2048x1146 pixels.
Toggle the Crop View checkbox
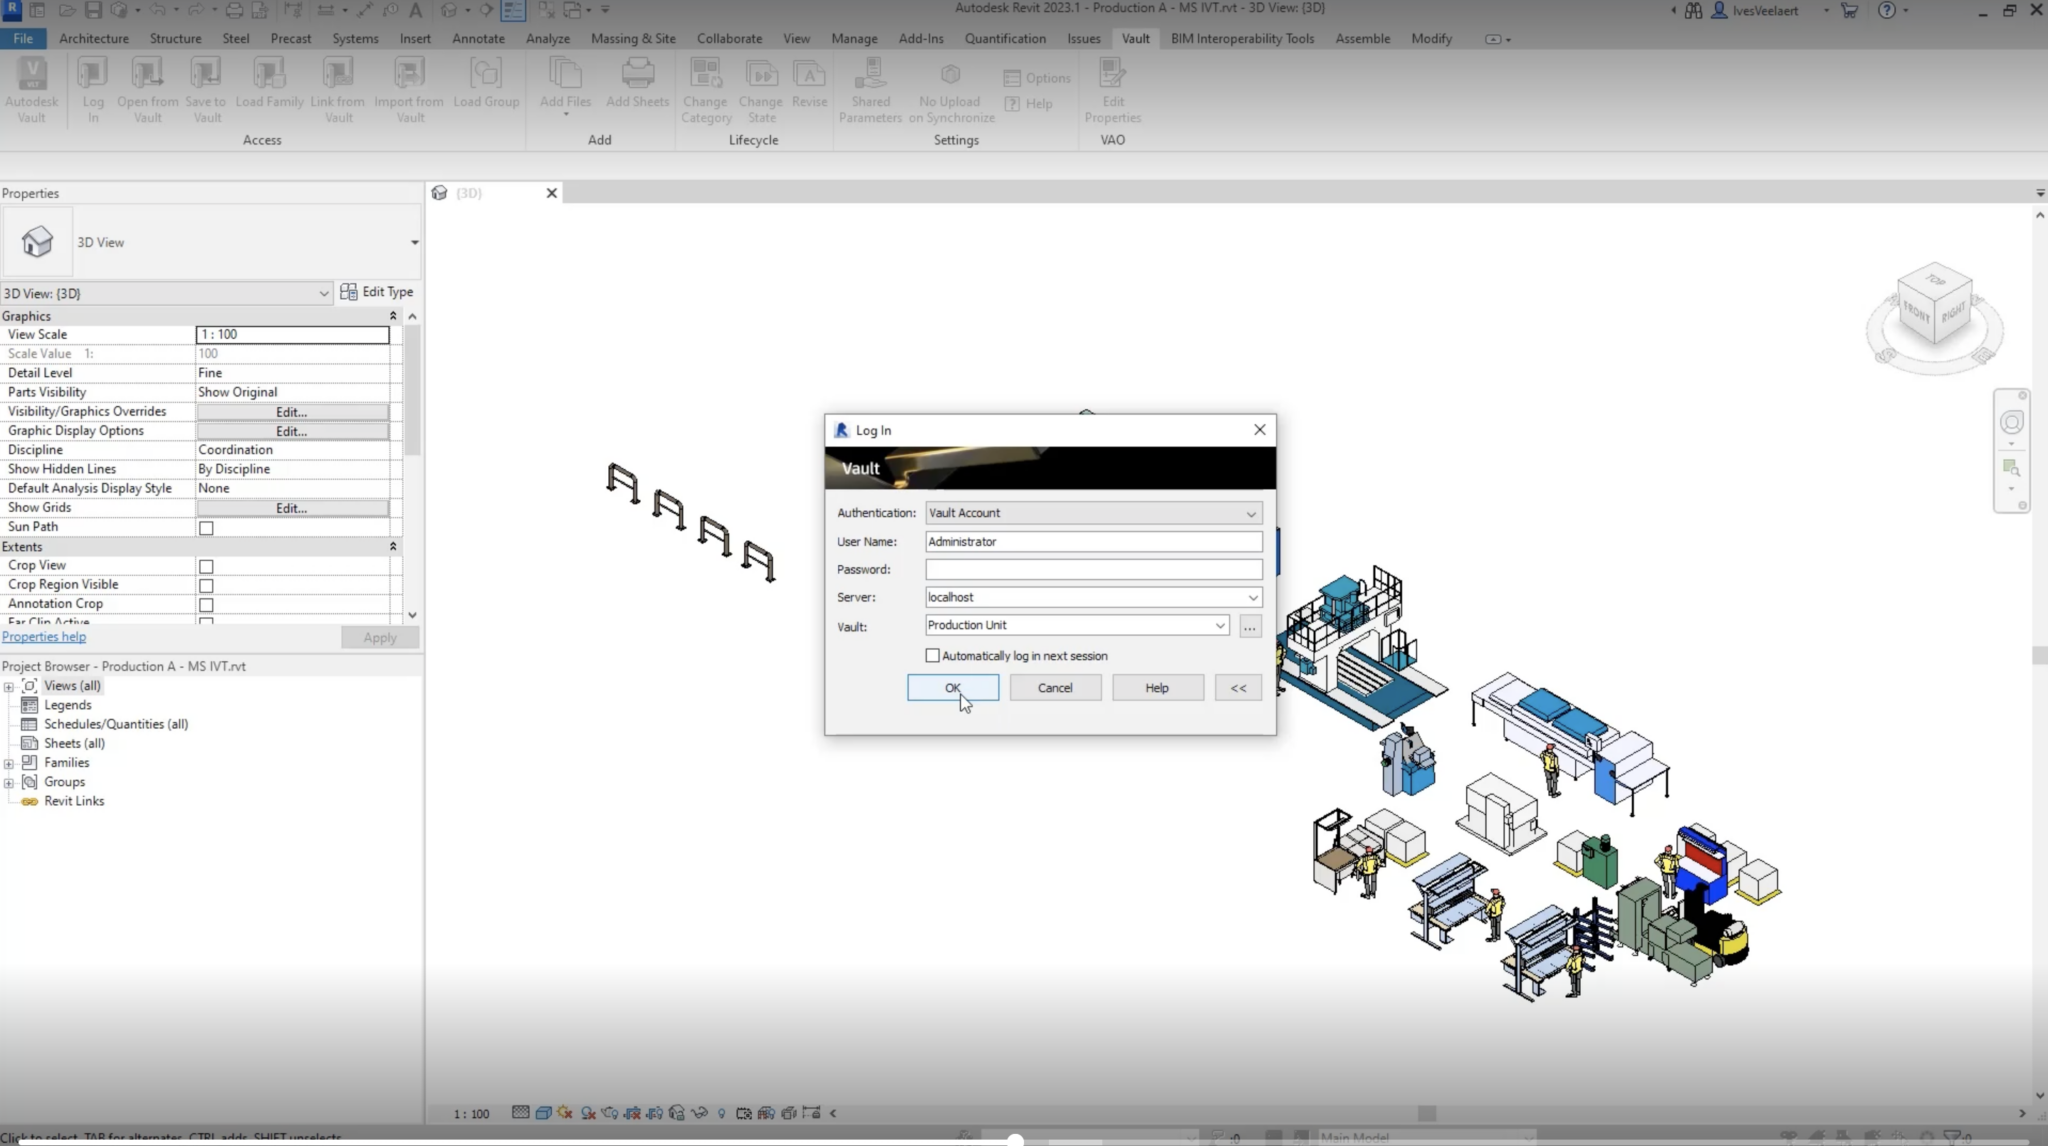[x=206, y=566]
